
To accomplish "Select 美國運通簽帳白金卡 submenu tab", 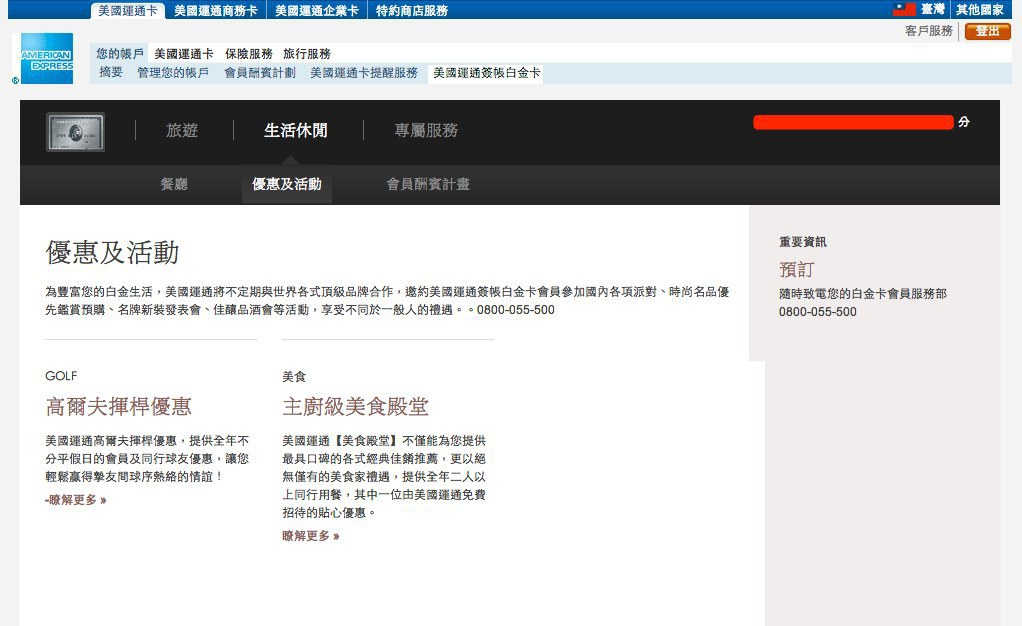I will click(x=486, y=73).
